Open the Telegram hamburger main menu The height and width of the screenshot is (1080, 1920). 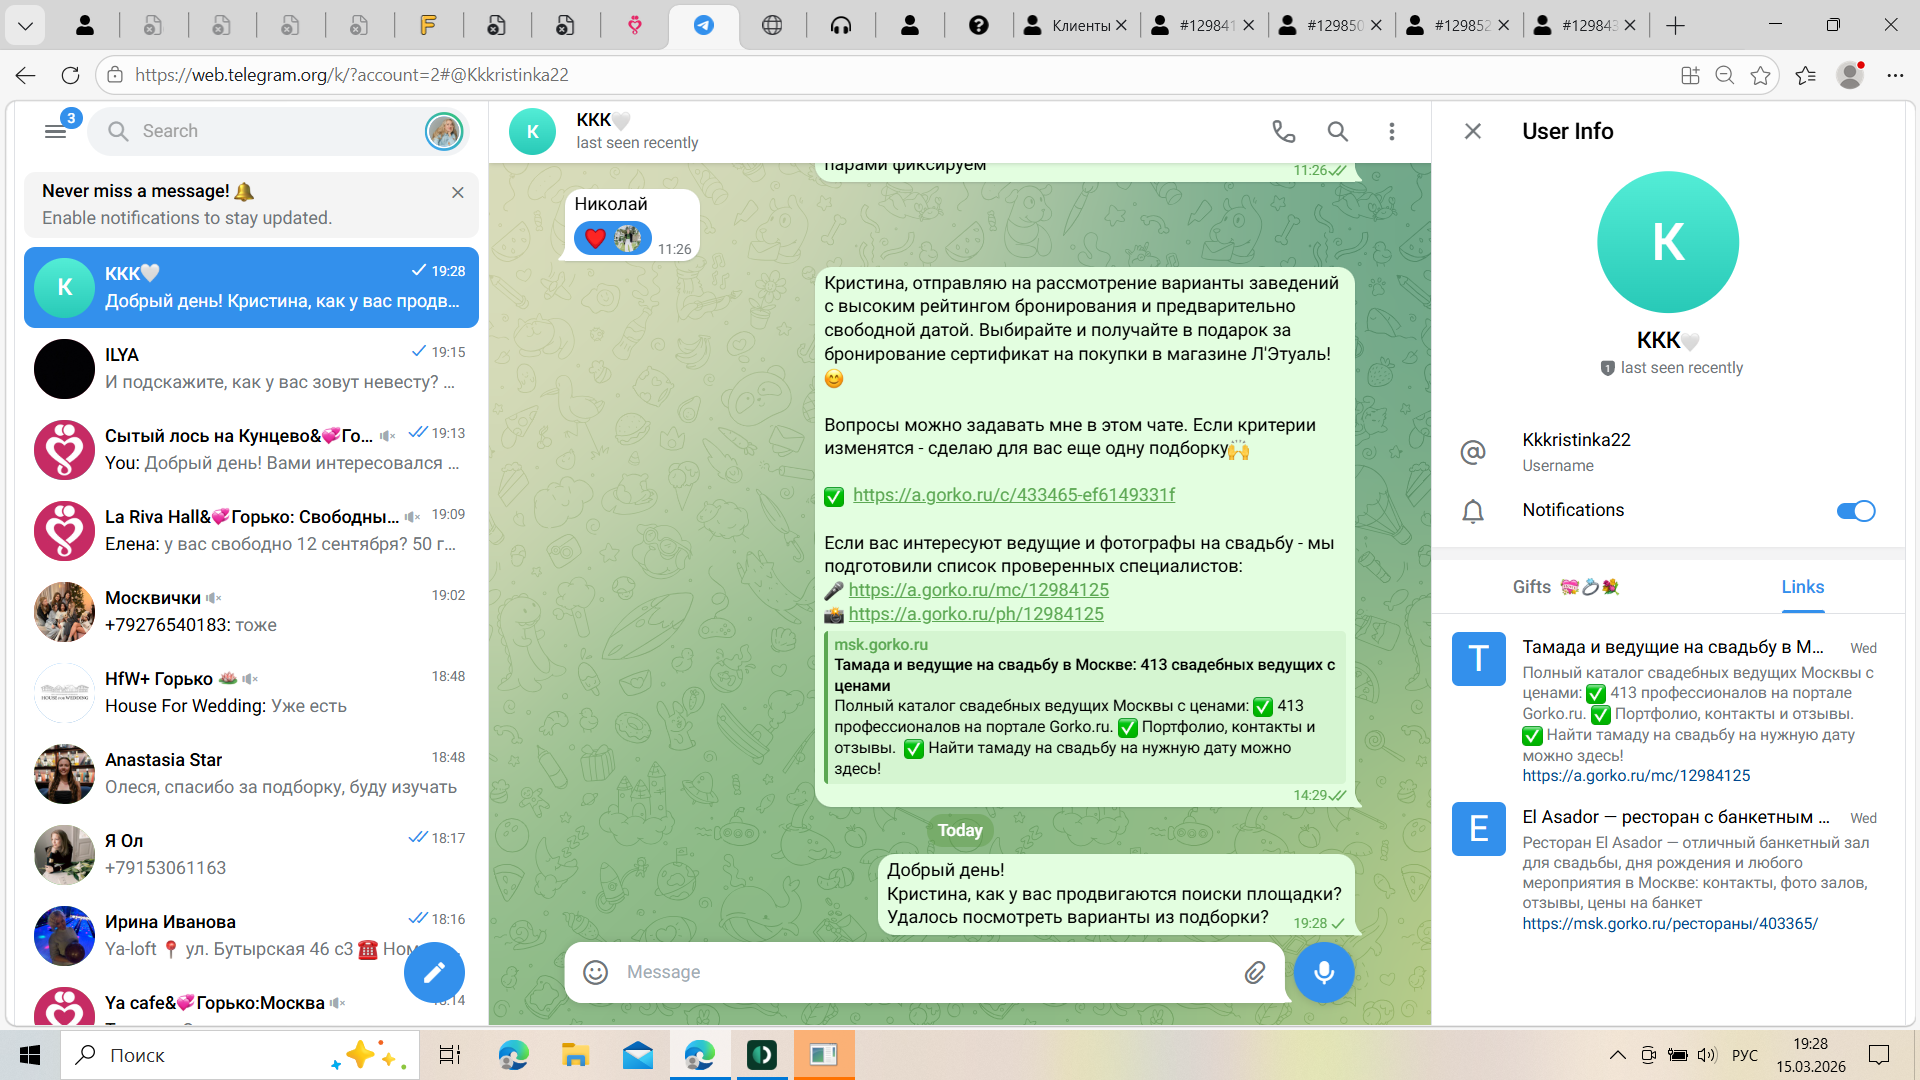(x=56, y=131)
